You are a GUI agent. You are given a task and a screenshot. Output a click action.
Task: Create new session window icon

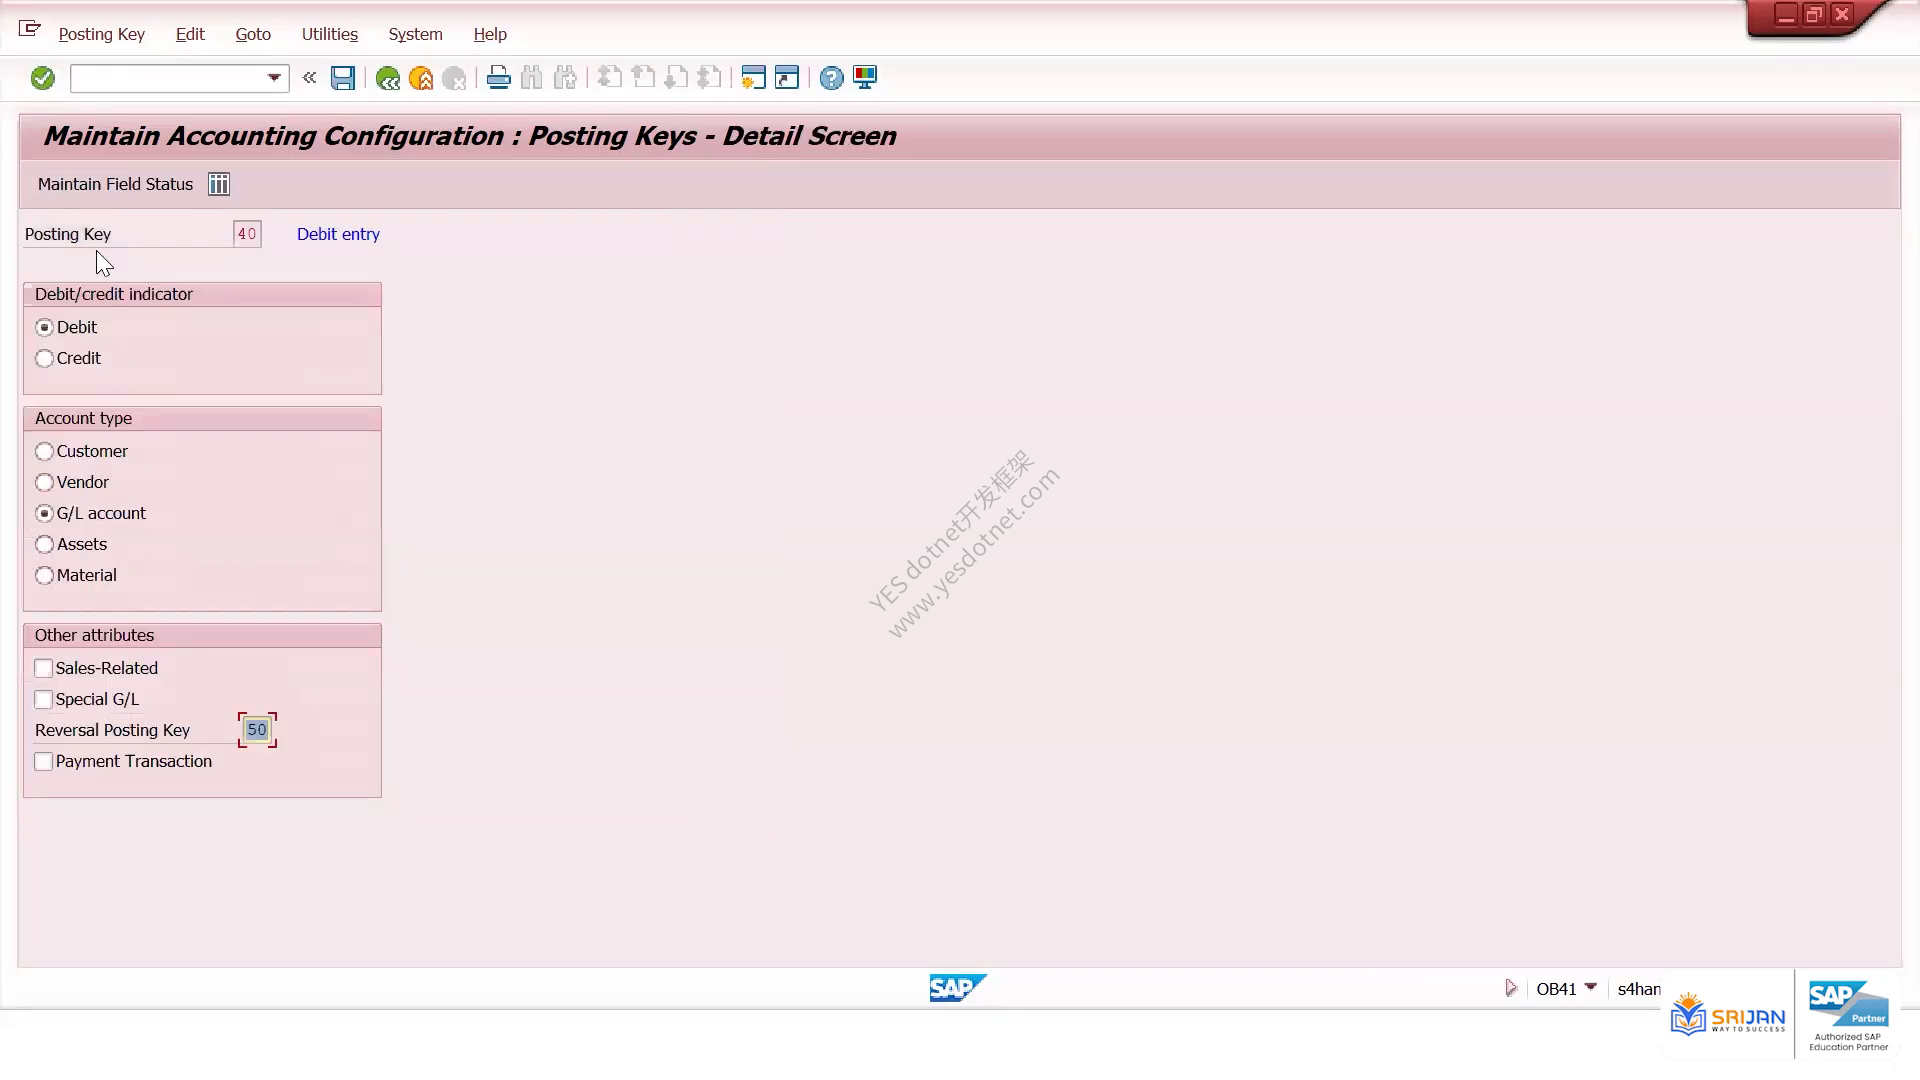click(753, 78)
